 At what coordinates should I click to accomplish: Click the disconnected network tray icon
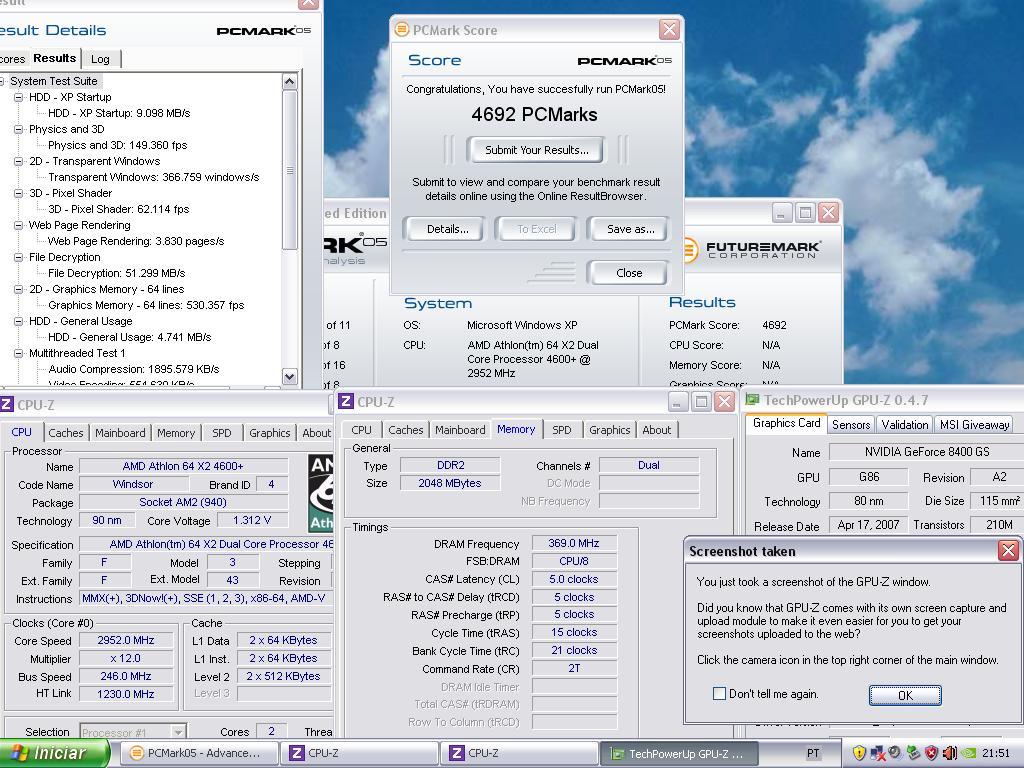pyautogui.click(x=878, y=754)
